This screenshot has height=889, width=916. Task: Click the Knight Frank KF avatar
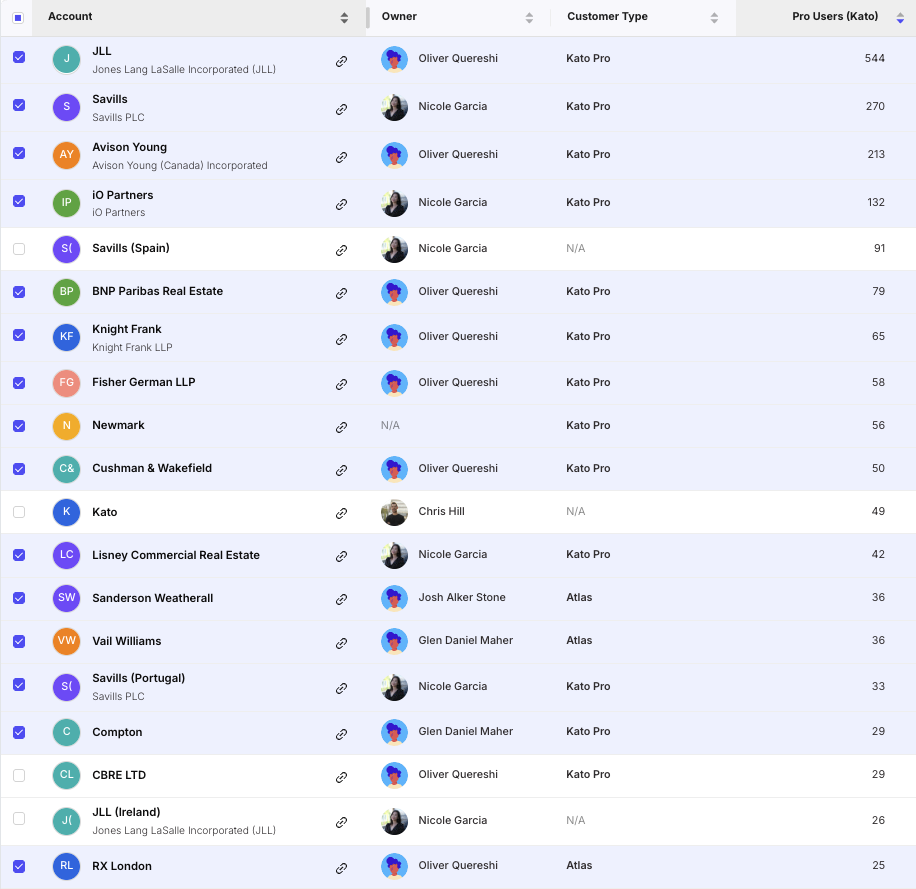67,338
